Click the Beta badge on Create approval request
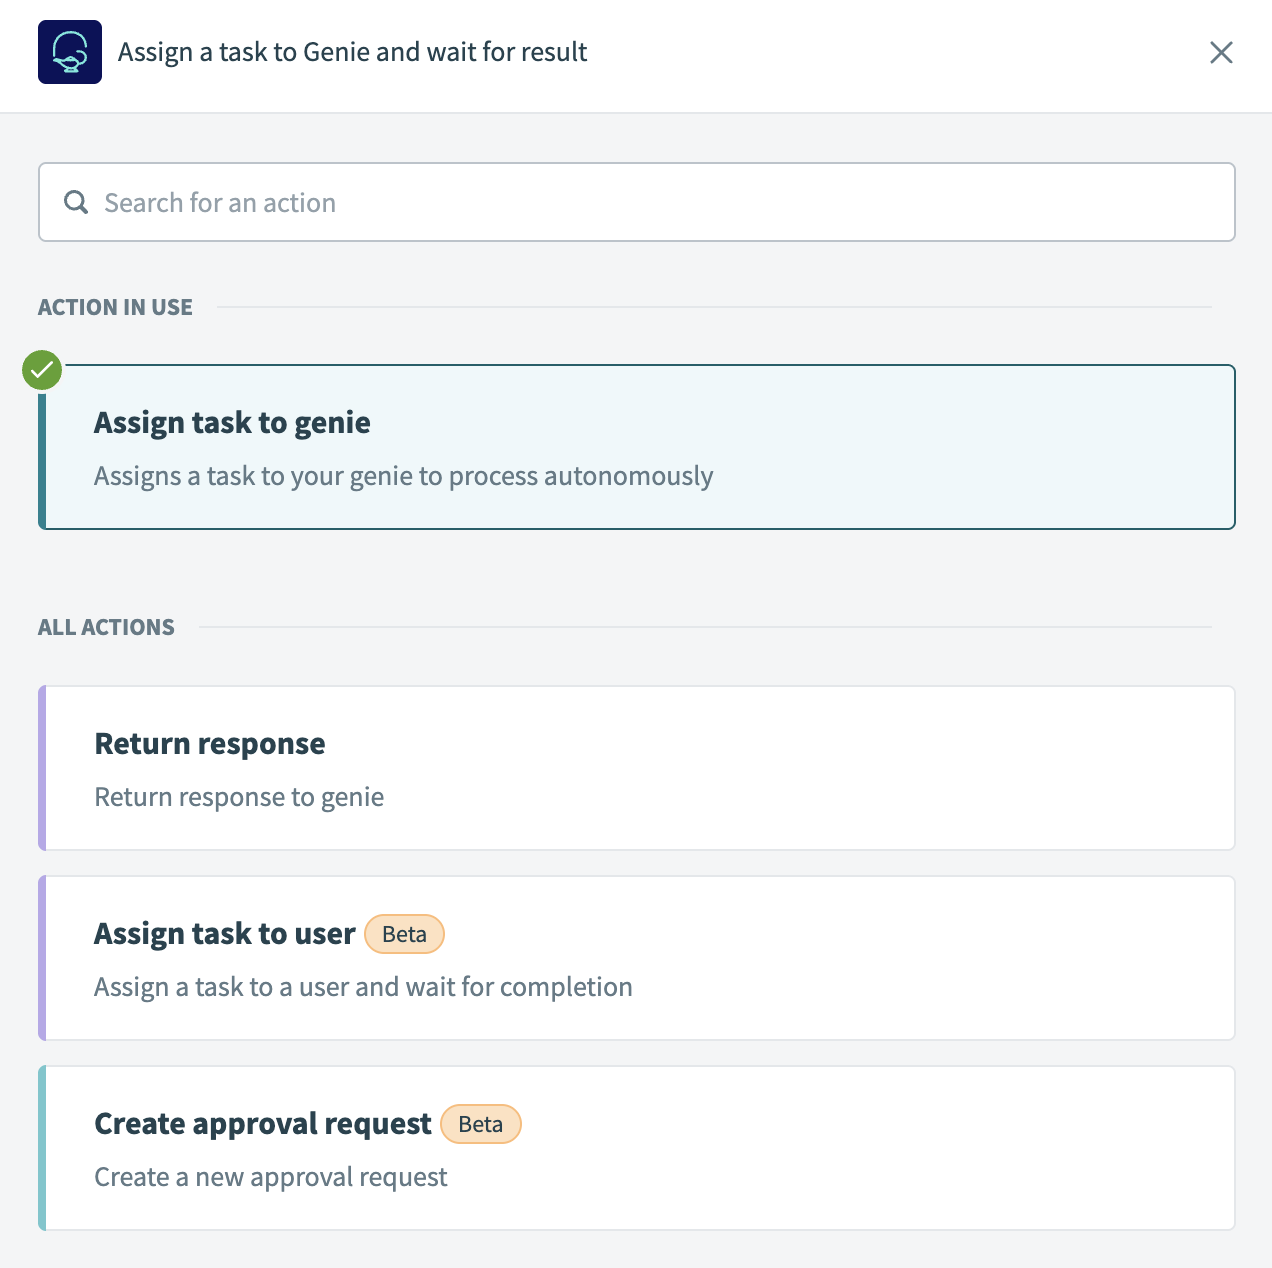1272x1268 pixels. coord(480,1124)
